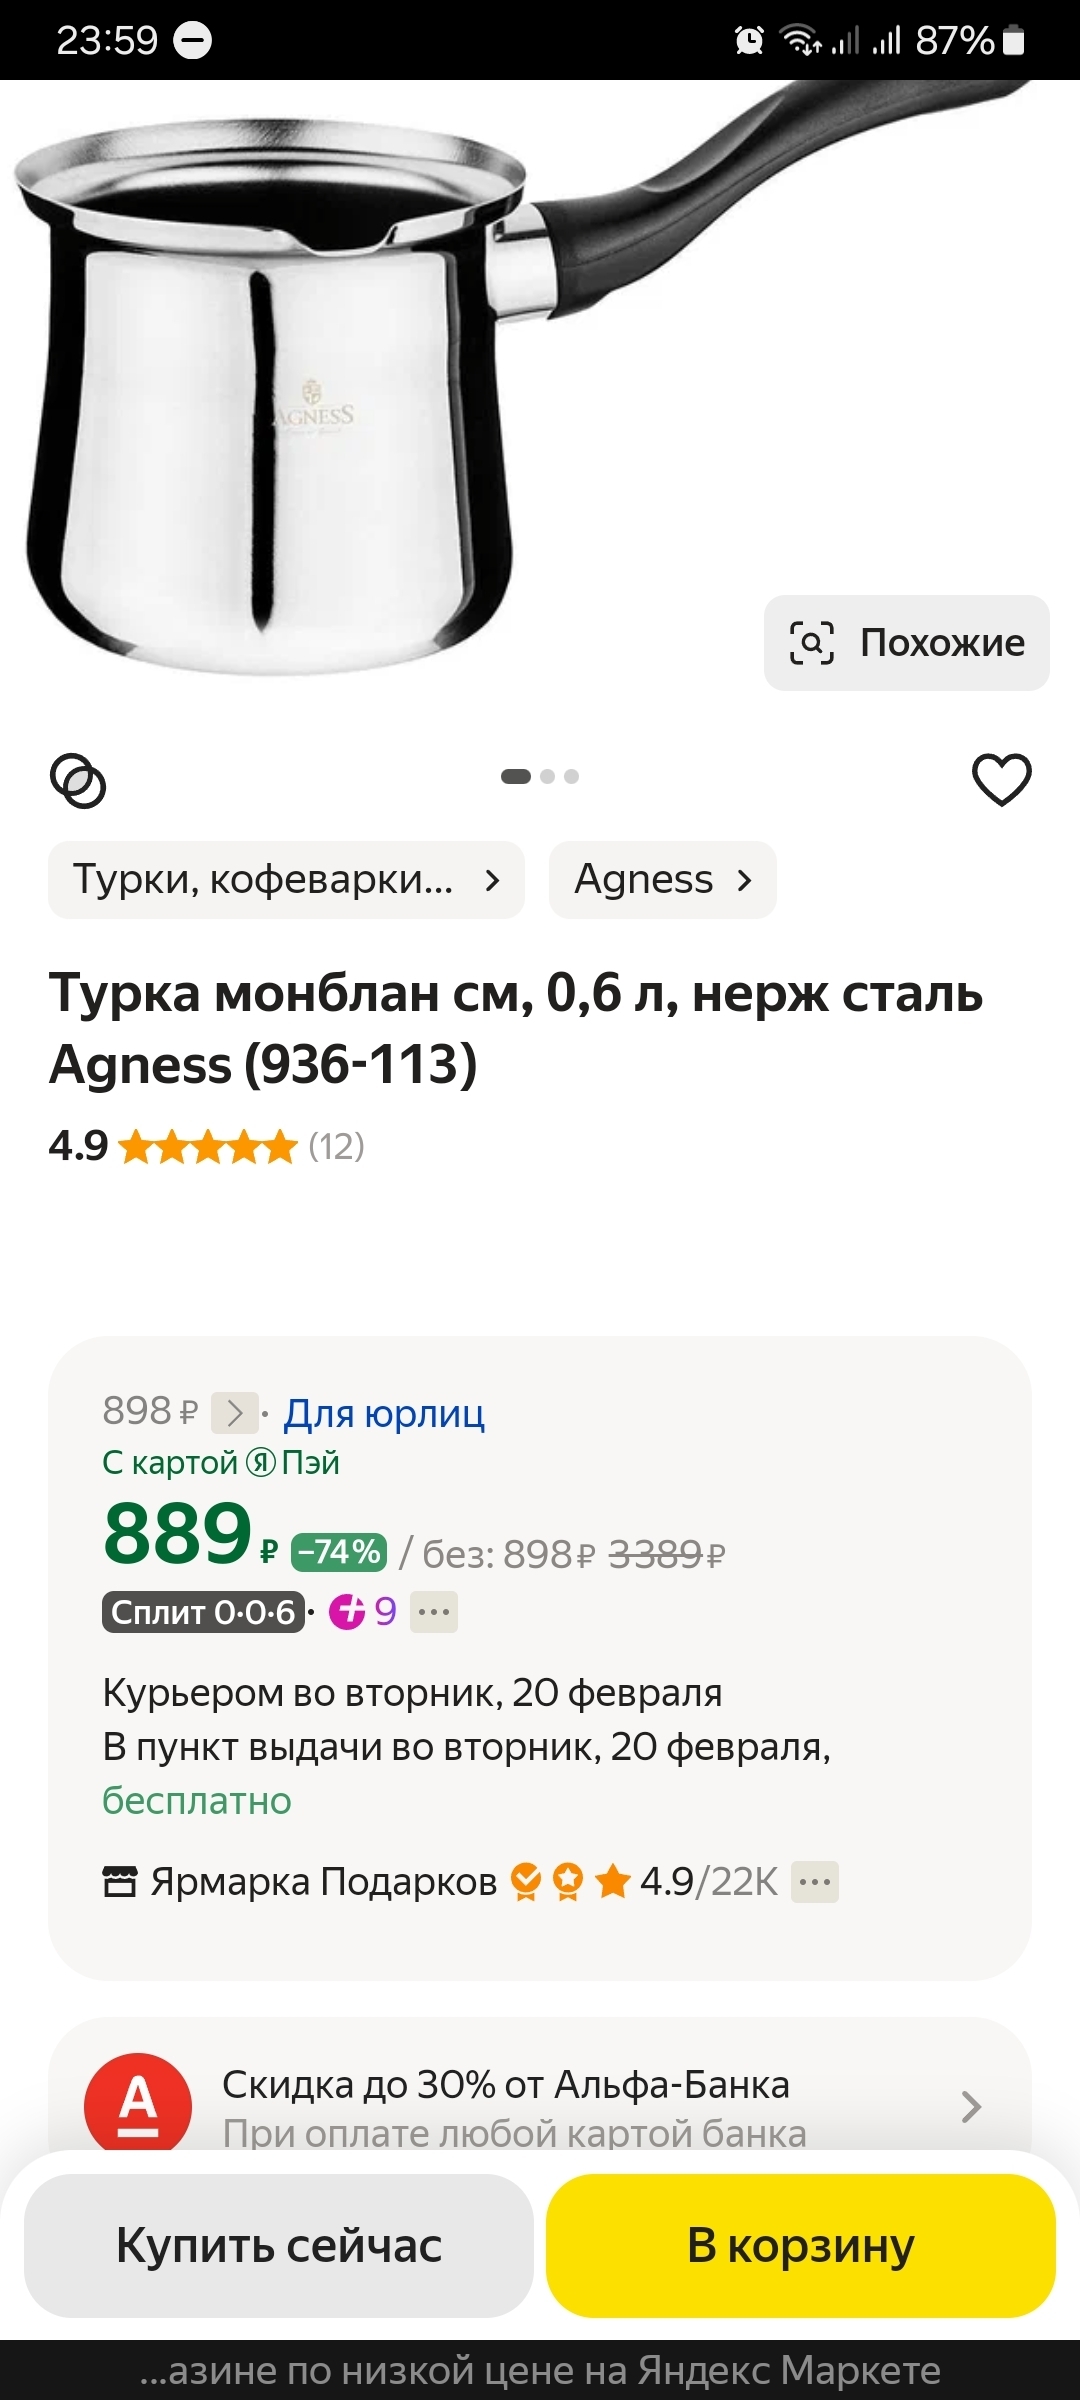Open seller info ellipsis next to 4.9/22K
This screenshot has width=1080, height=2400.
(x=814, y=1882)
